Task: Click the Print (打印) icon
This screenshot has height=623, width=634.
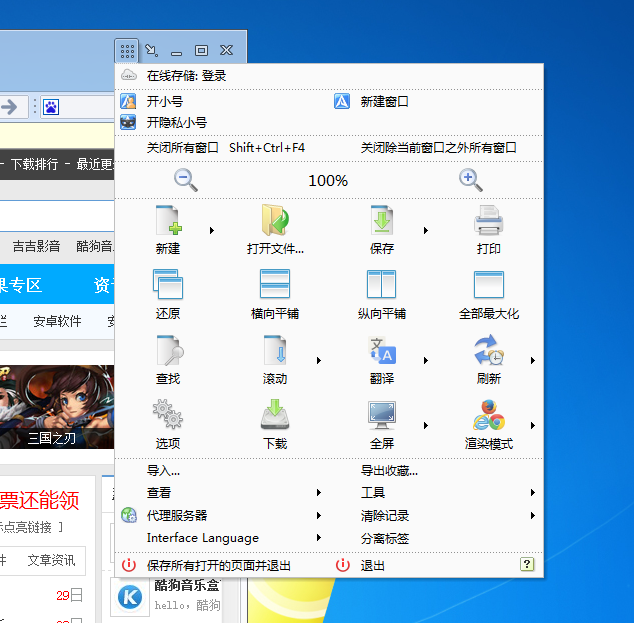Action: tap(488, 221)
